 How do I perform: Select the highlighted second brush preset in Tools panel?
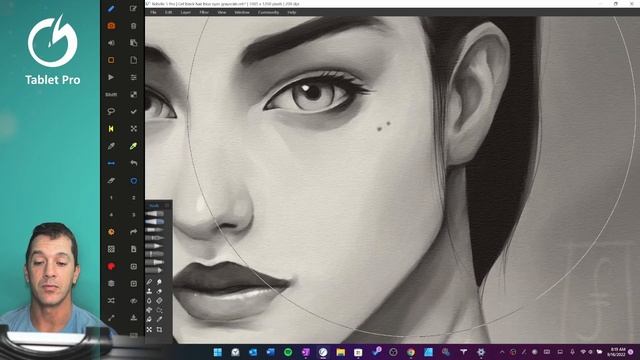click(x=155, y=222)
